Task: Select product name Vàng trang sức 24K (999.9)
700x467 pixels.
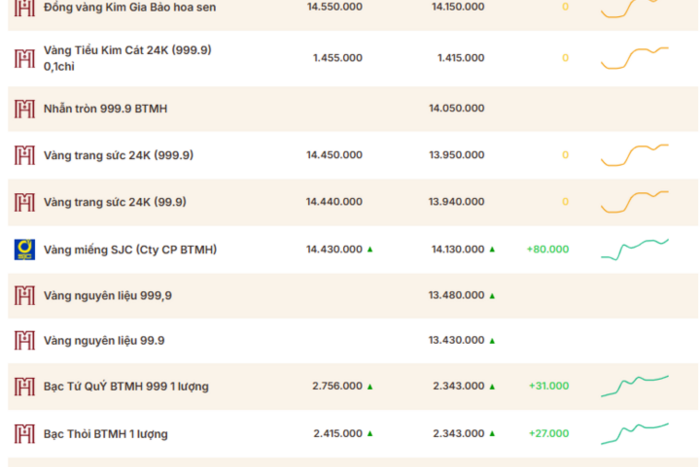Action: [118, 155]
